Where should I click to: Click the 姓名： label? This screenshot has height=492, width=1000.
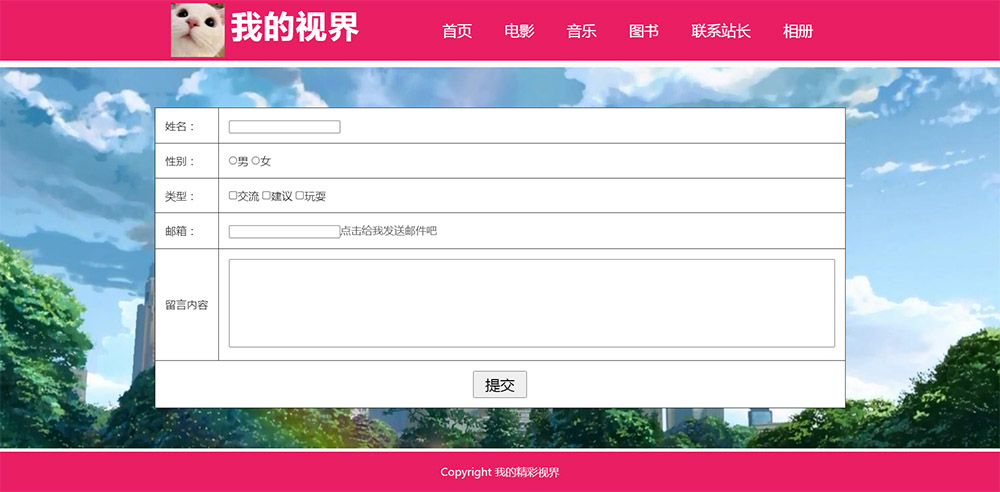(180, 126)
